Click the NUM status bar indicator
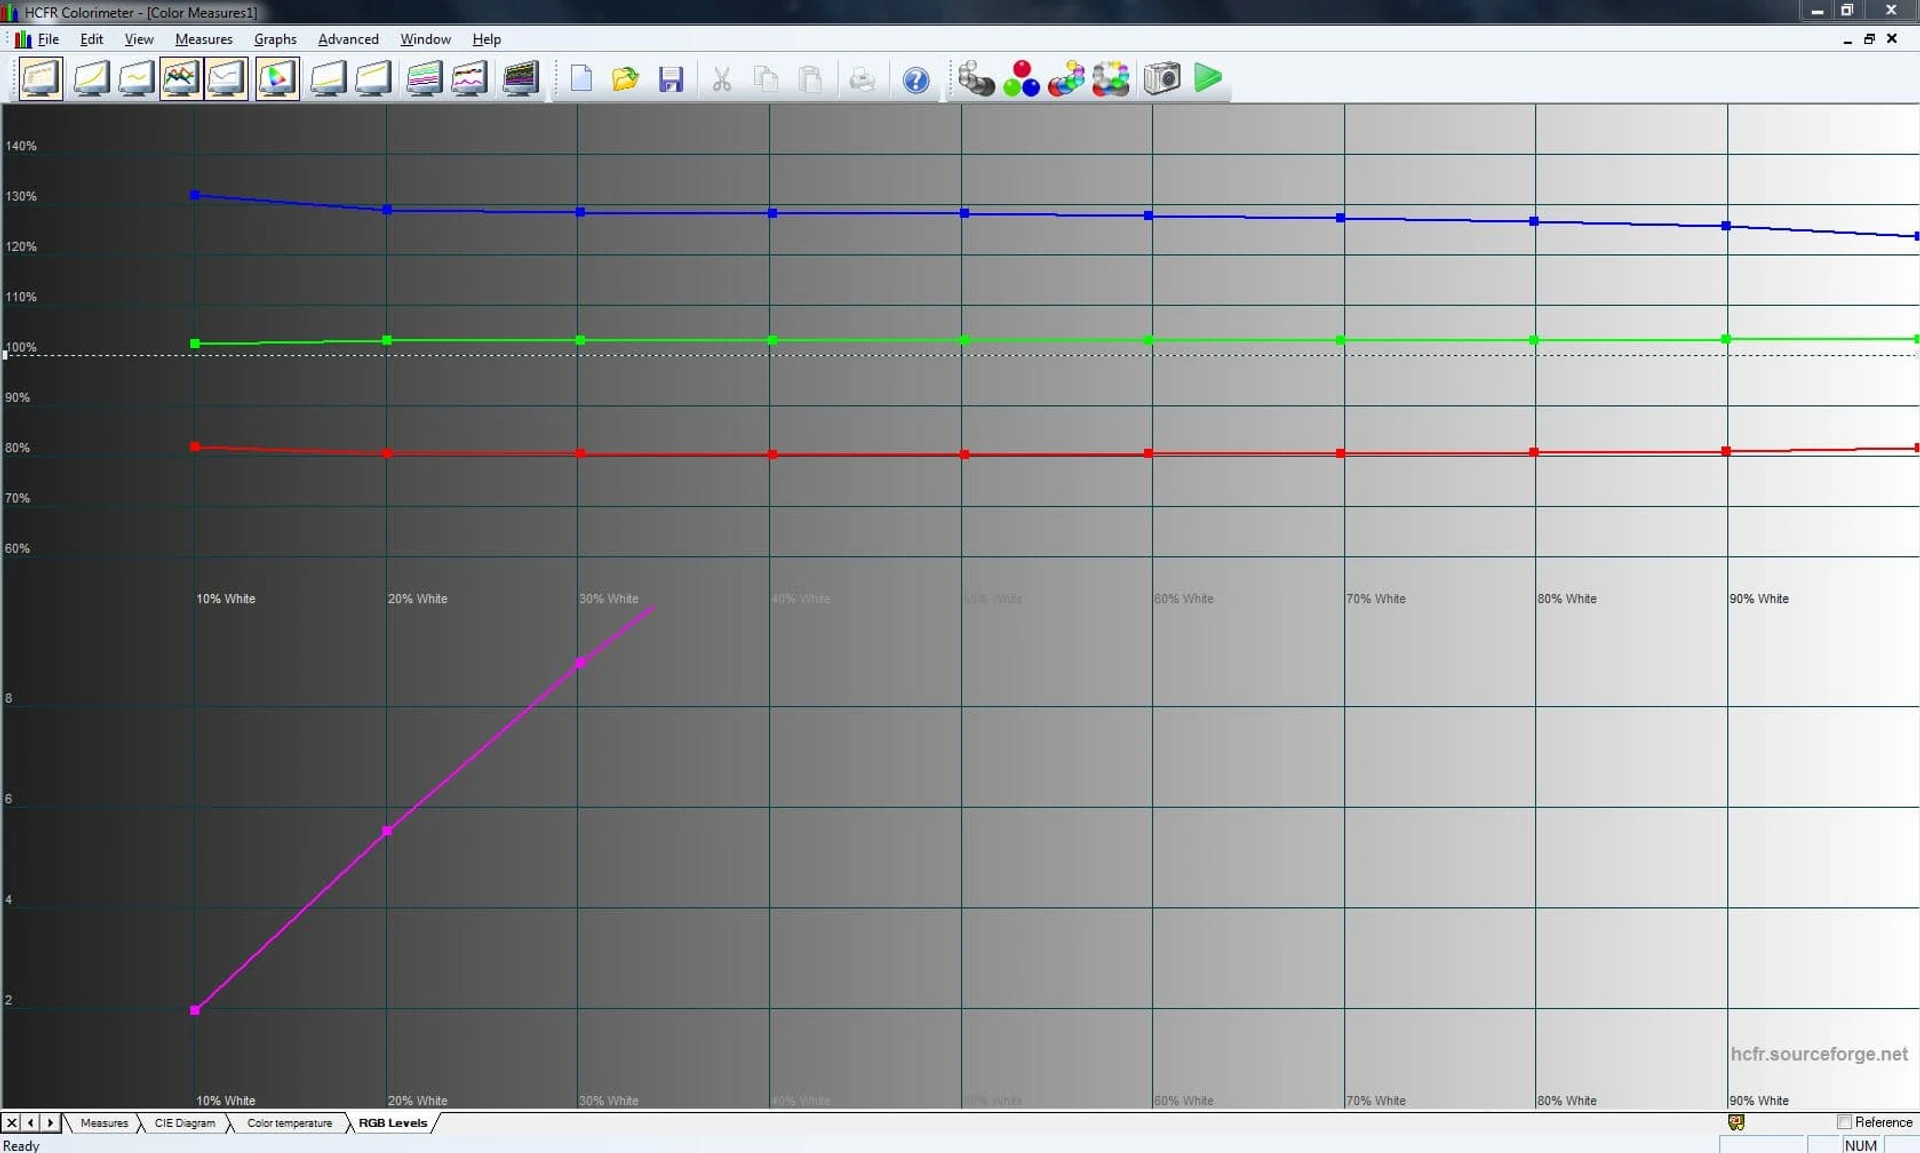This screenshot has width=1920, height=1153. tap(1861, 1145)
